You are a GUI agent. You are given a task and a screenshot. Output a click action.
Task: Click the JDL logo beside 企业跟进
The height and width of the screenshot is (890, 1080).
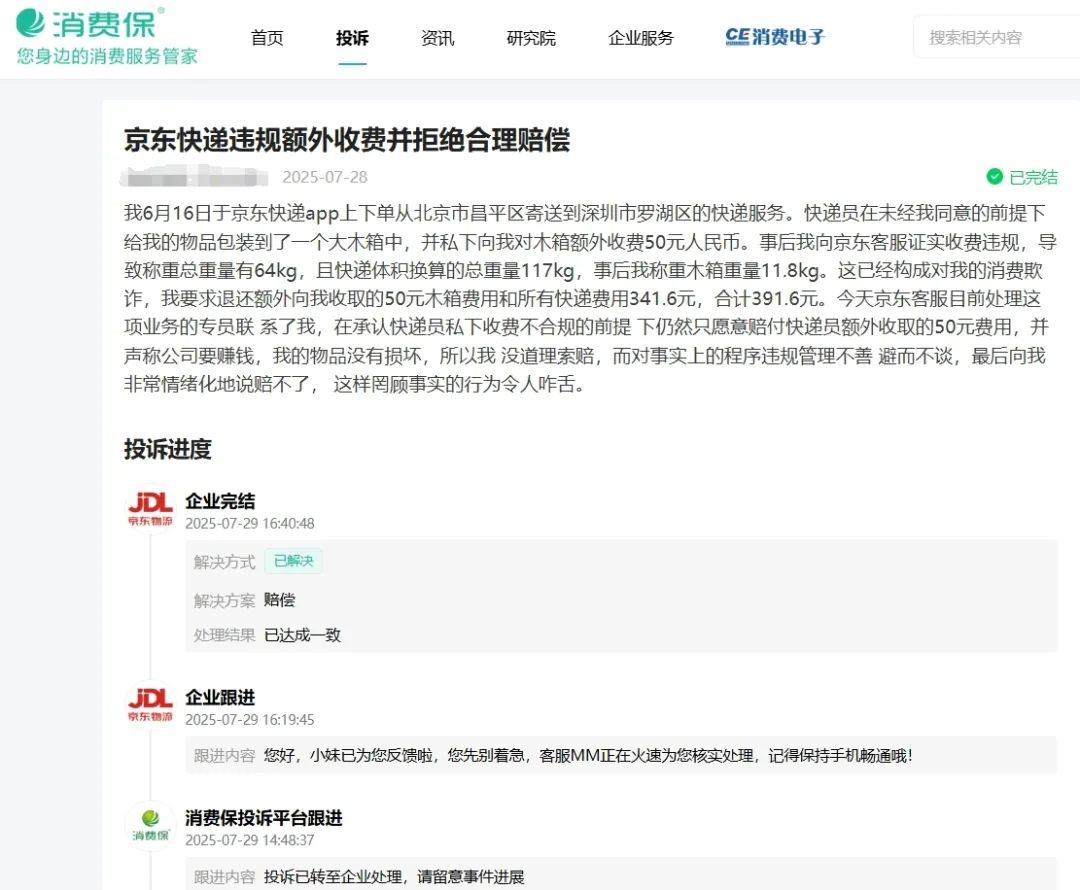pos(150,705)
